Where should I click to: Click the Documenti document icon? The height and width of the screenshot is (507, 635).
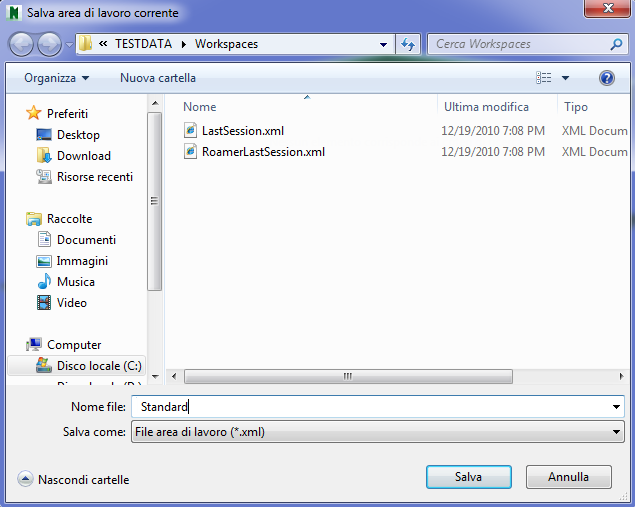(44, 239)
